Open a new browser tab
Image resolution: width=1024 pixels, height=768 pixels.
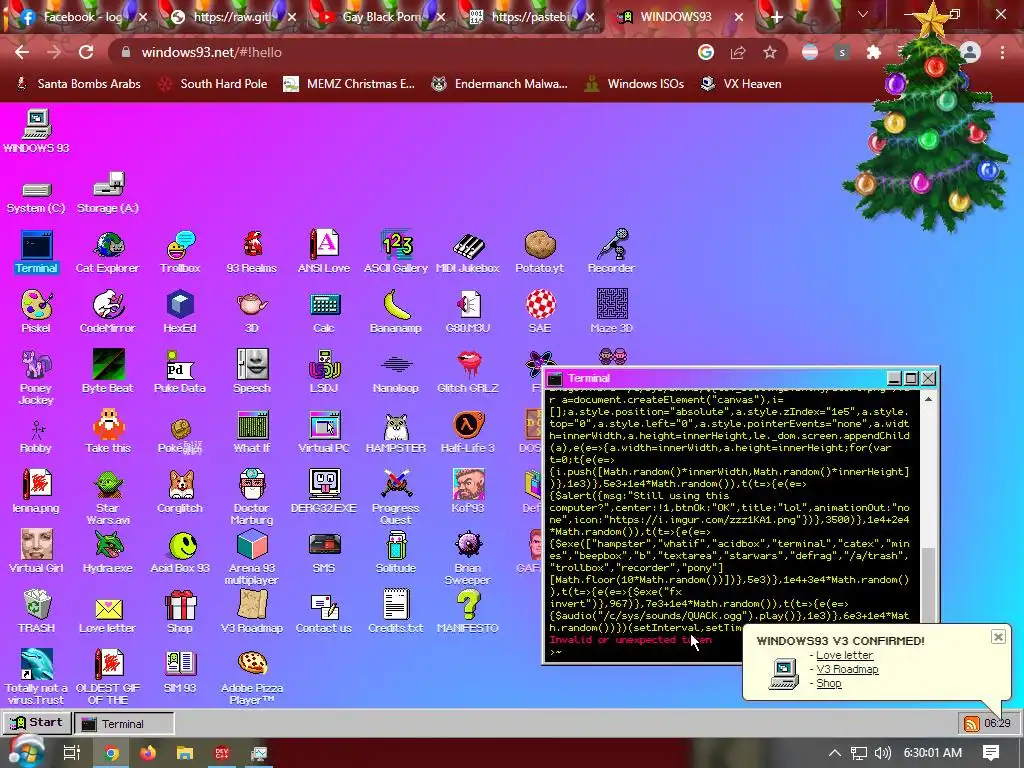[776, 18]
